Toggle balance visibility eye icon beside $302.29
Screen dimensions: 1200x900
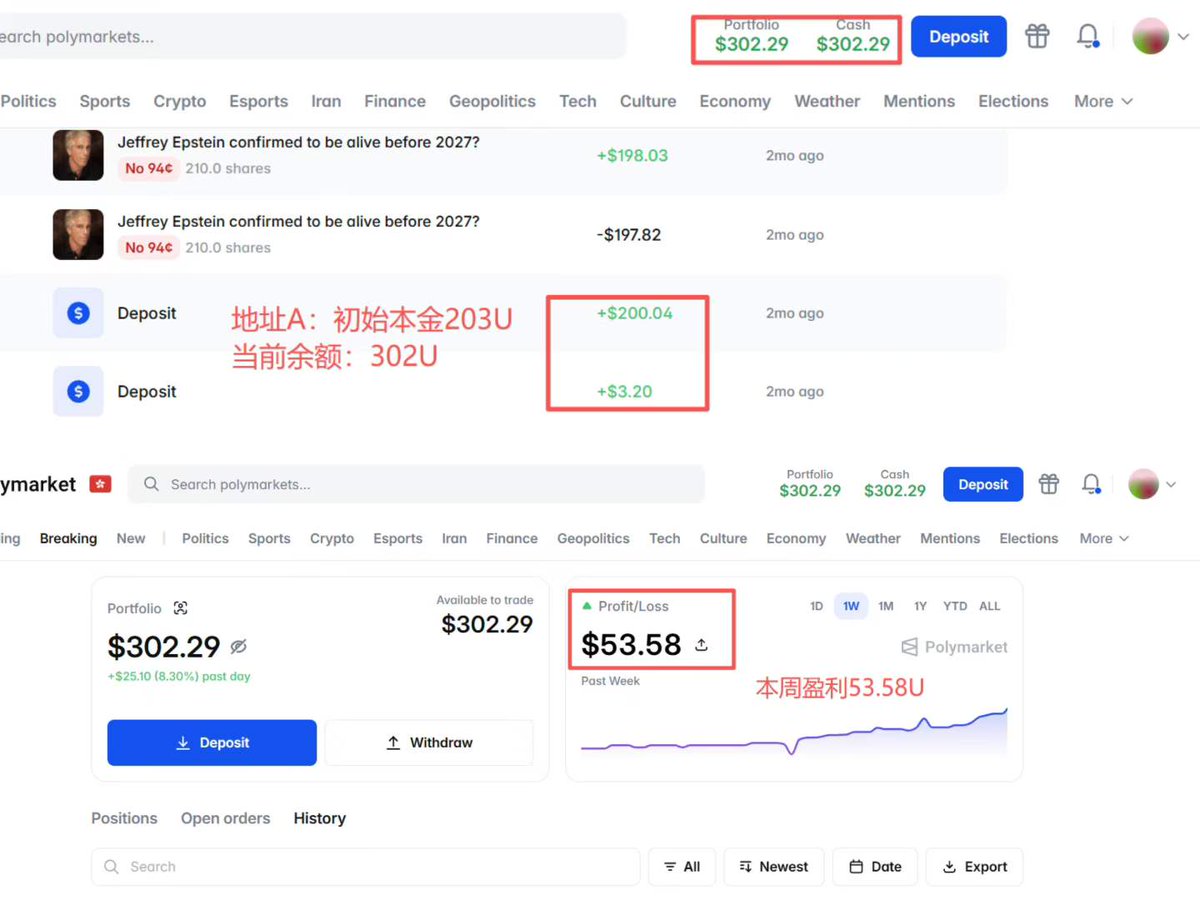tap(238, 647)
